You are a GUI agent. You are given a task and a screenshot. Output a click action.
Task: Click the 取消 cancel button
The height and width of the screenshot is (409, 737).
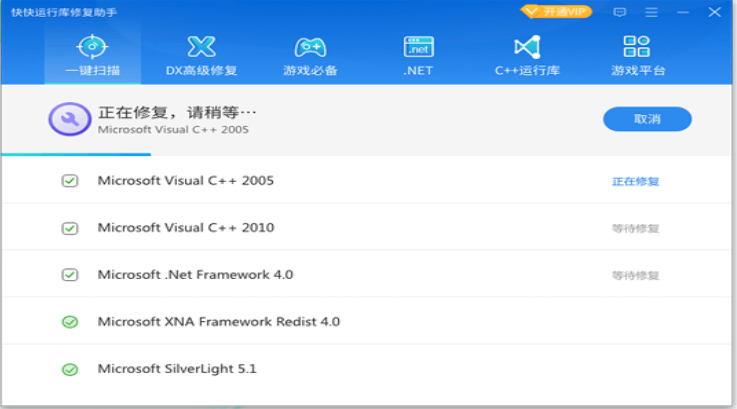pyautogui.click(x=647, y=119)
